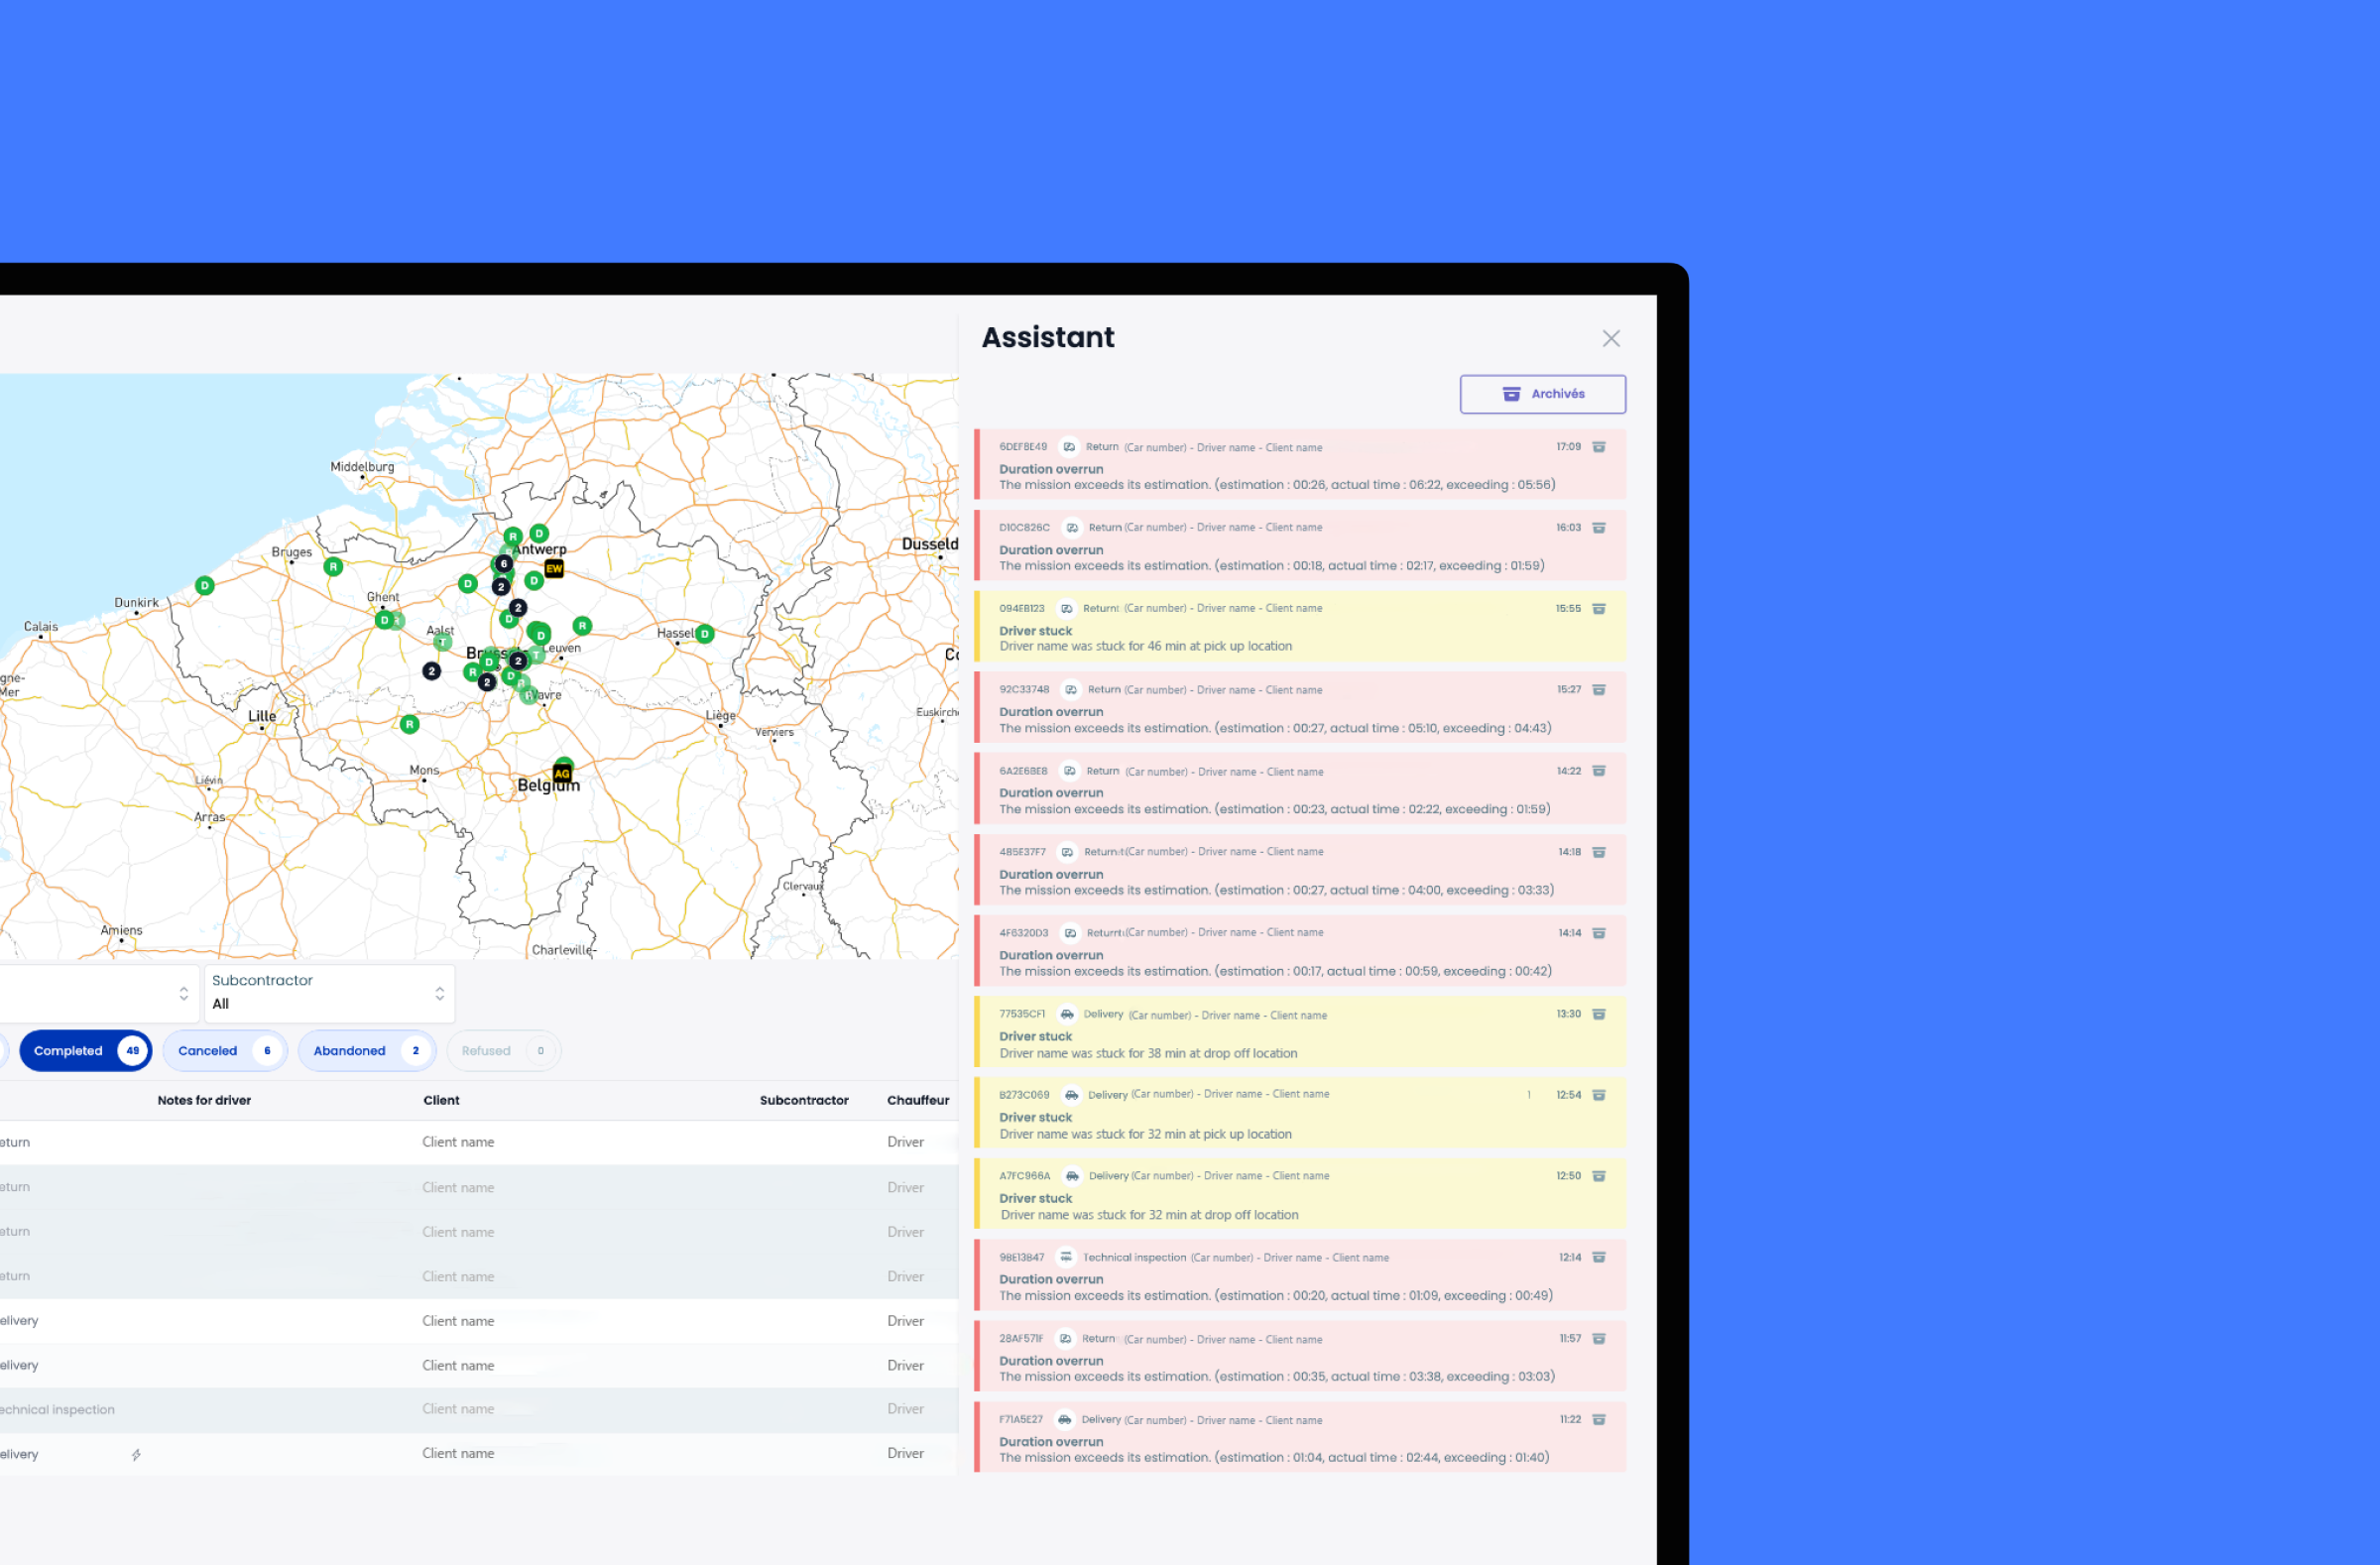Sort by the Client column header
2380x1565 pixels.
click(x=441, y=1100)
